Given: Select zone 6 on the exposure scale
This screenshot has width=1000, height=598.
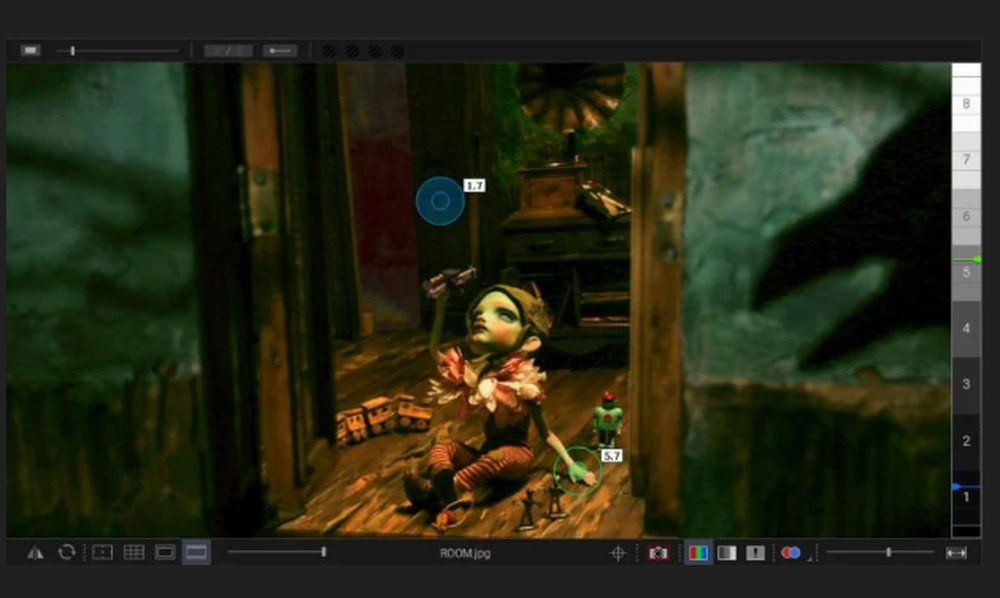Looking at the screenshot, I should click(966, 216).
